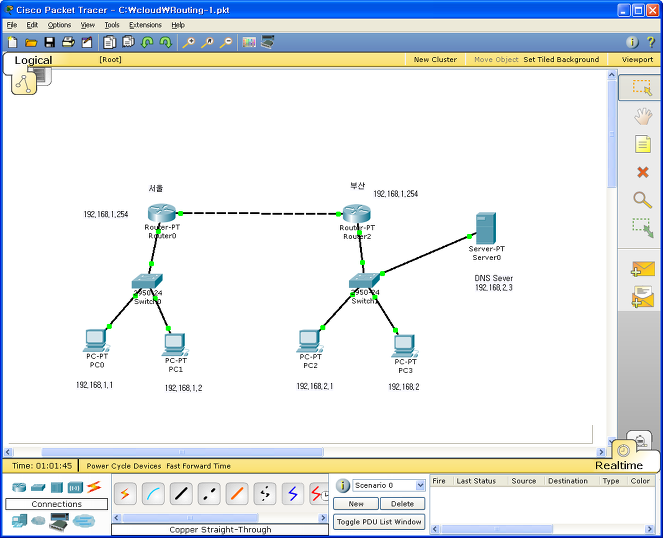
Task: Pick the Copper Straight-Through cable
Action: (181, 494)
